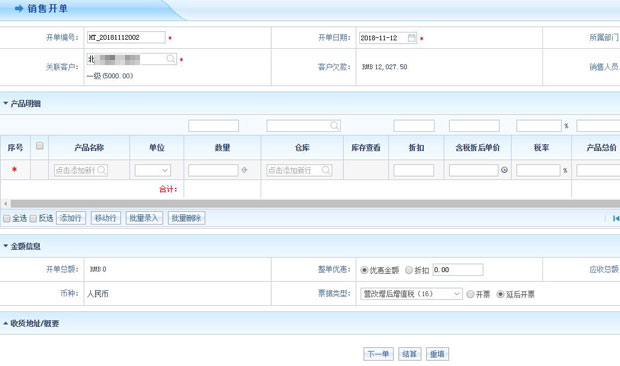Viewport: 620px width, 366px height.
Task: Click the red 合计 label
Action: [168, 189]
